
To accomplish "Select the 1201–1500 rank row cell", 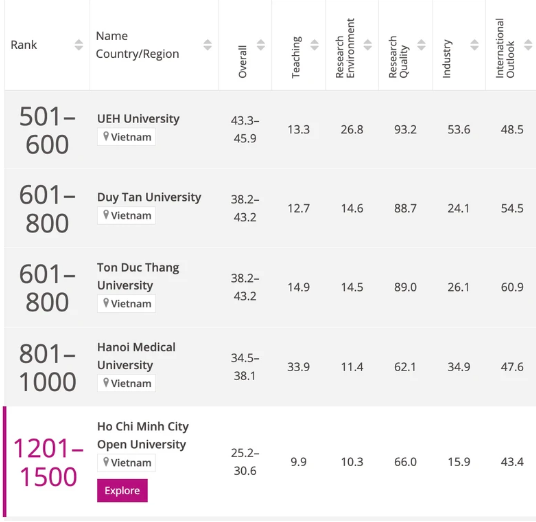I will (x=48, y=462).
